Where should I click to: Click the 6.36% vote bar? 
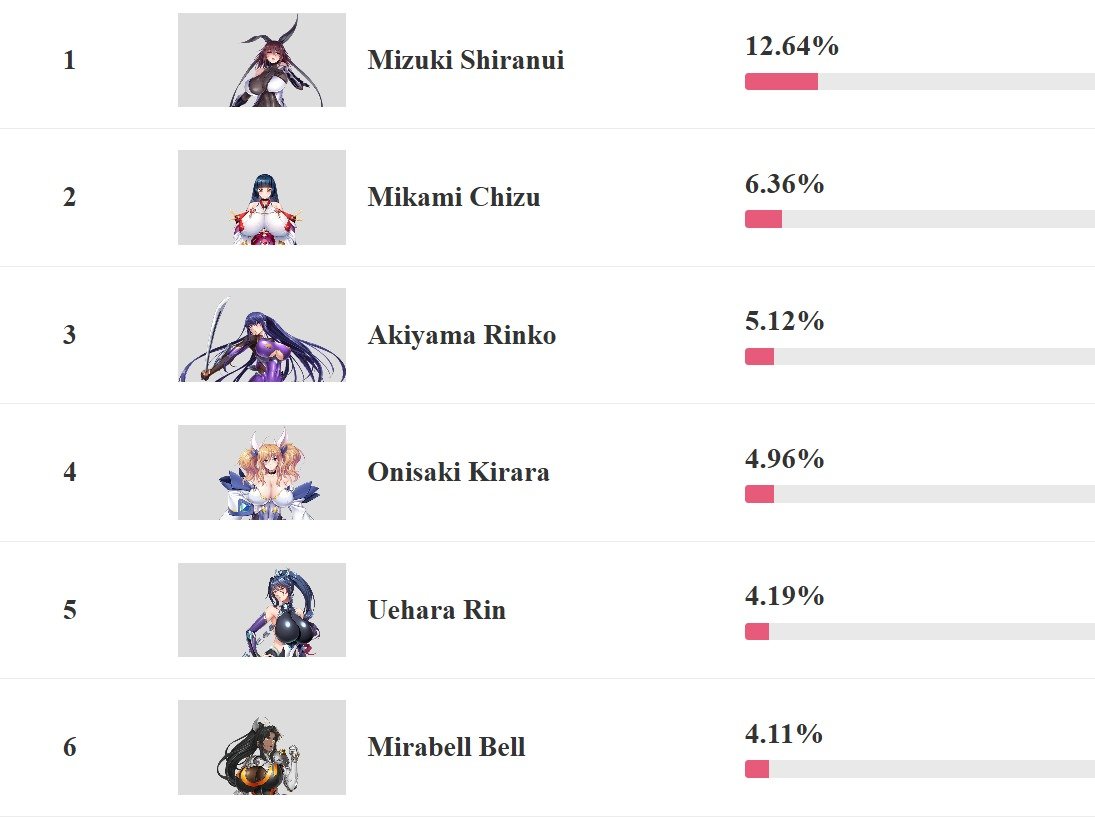(920, 219)
